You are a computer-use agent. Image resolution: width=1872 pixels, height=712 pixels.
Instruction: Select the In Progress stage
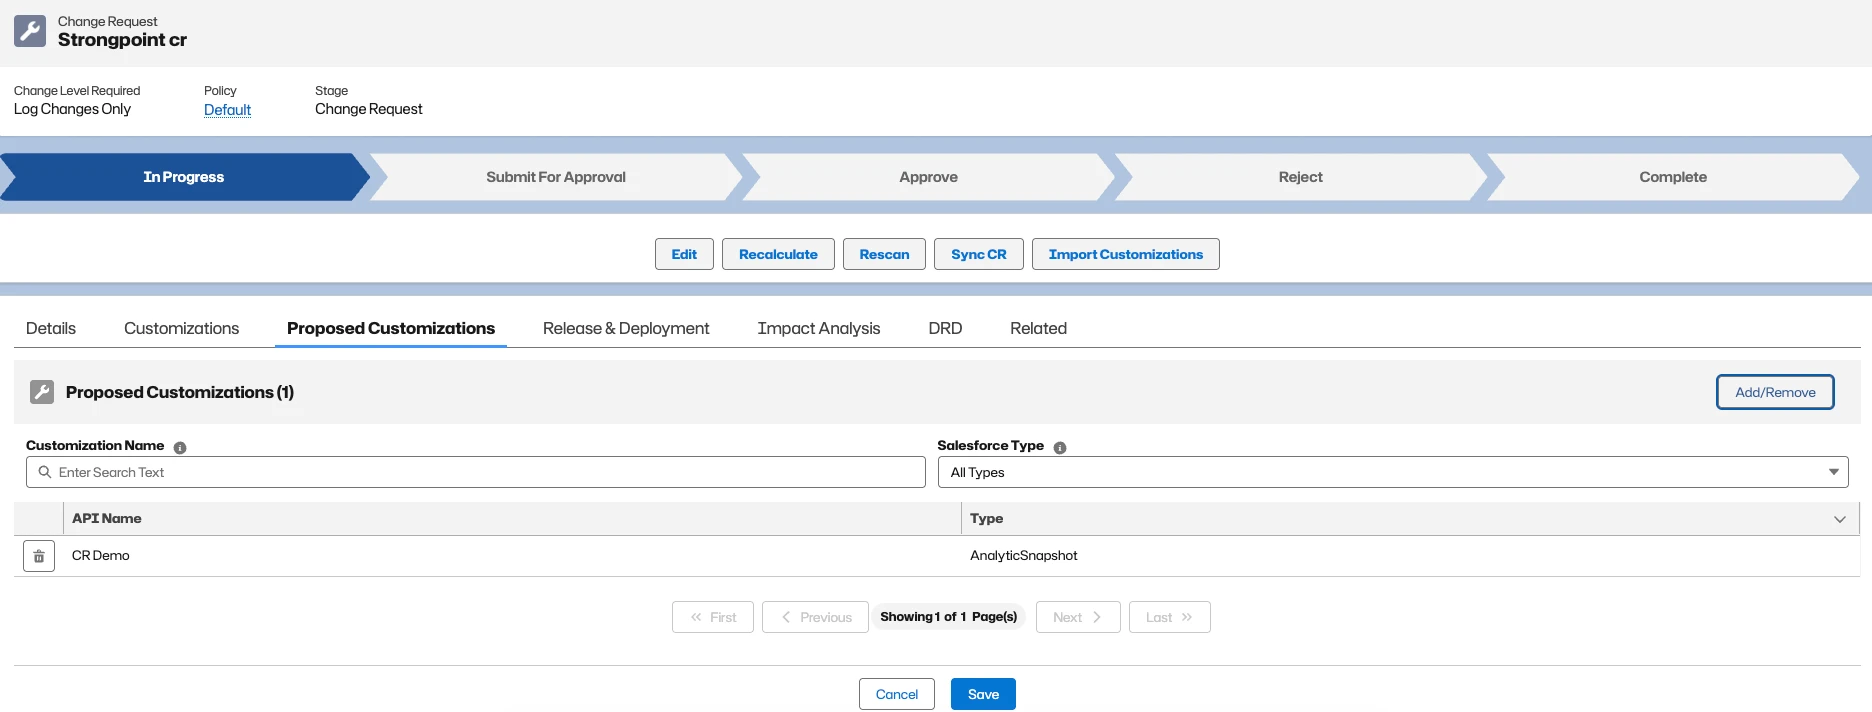184,177
